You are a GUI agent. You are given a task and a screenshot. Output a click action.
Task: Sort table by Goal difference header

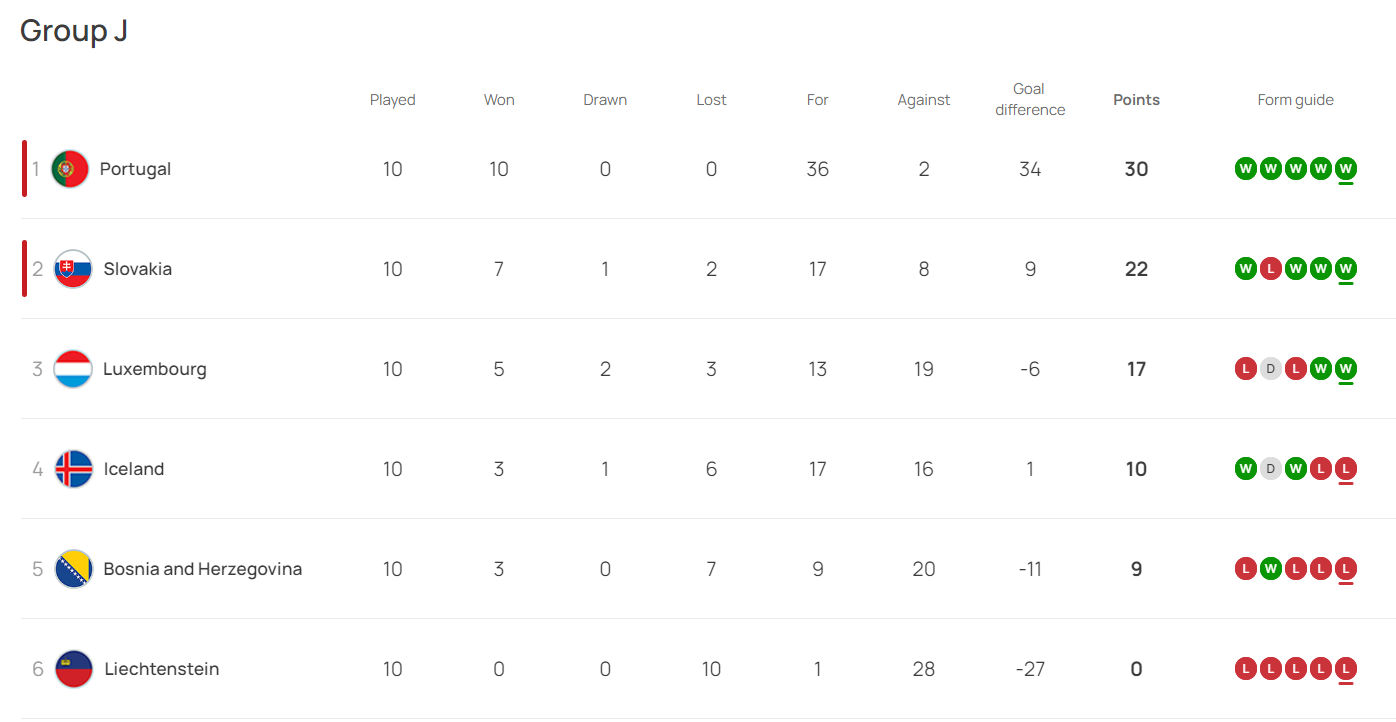pyautogui.click(x=1030, y=100)
